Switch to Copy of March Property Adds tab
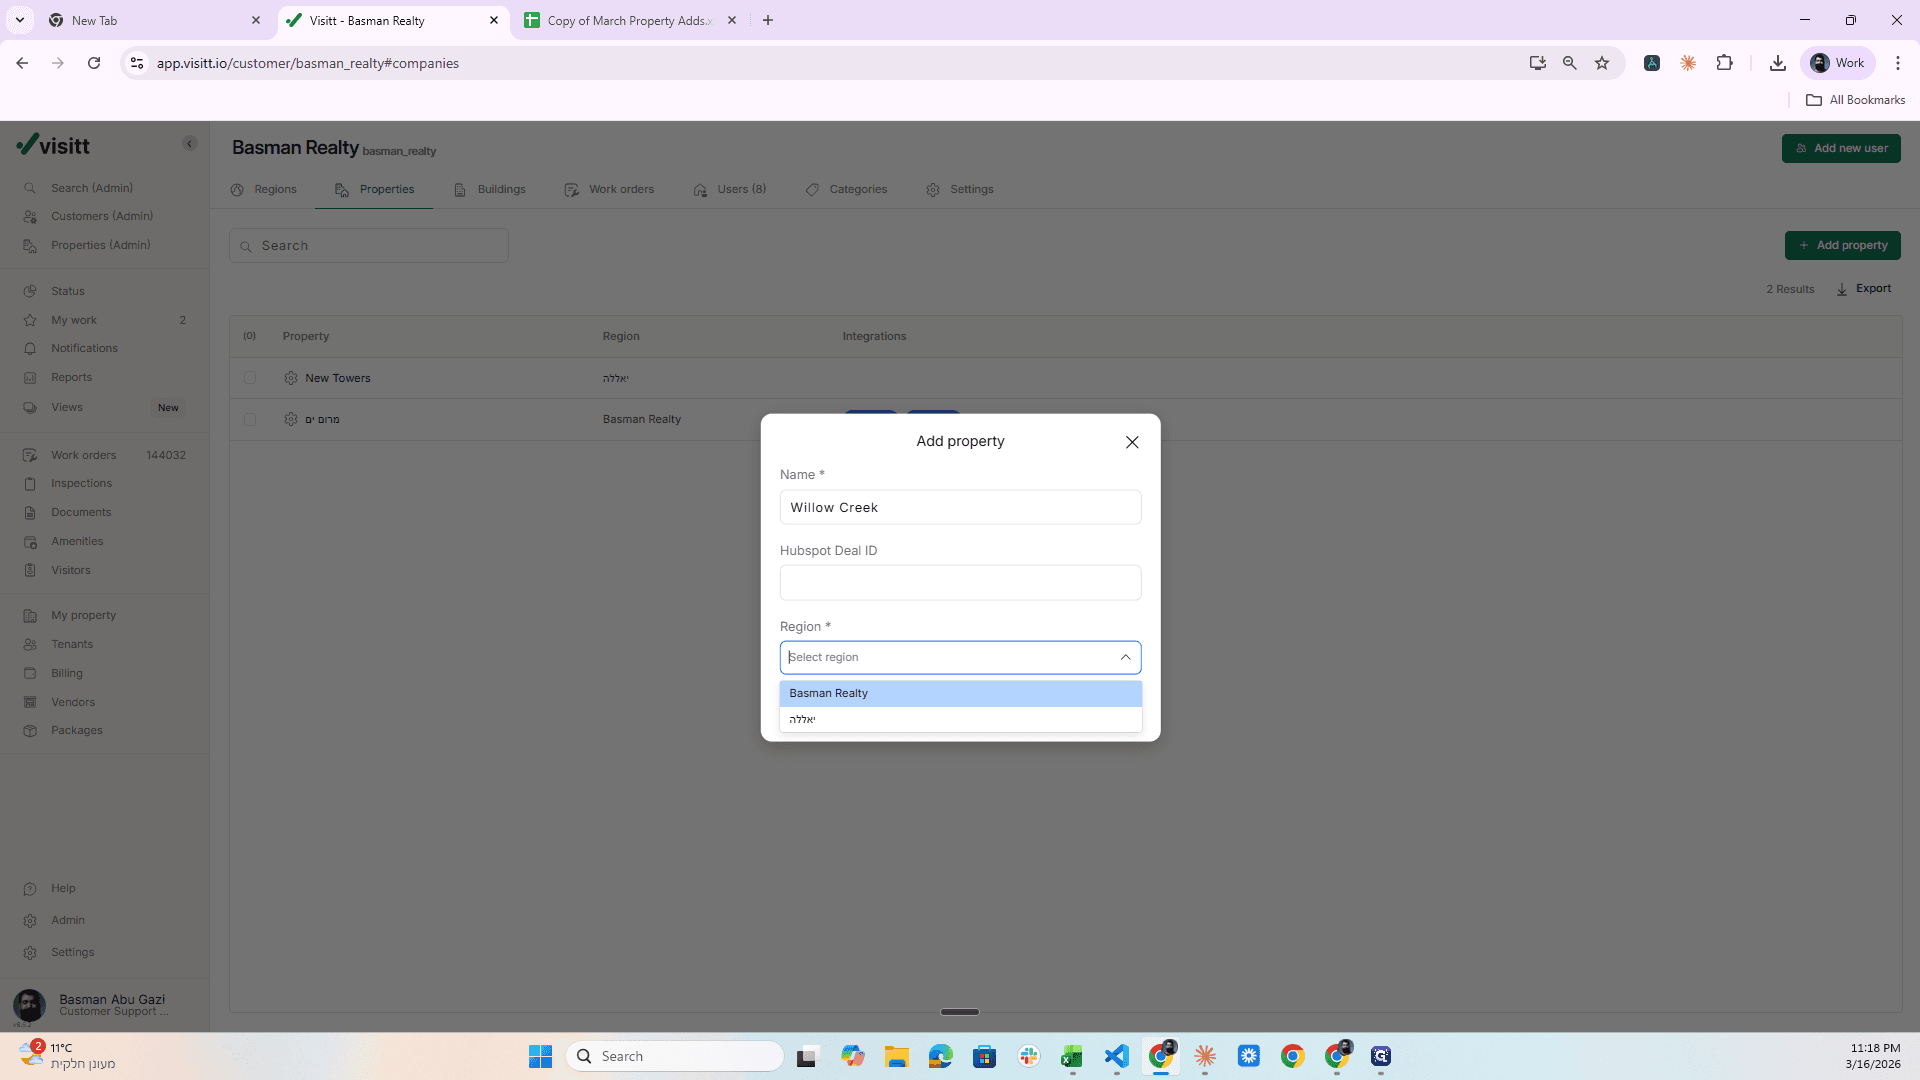Screen dimensions: 1920x1080 click(x=630, y=20)
